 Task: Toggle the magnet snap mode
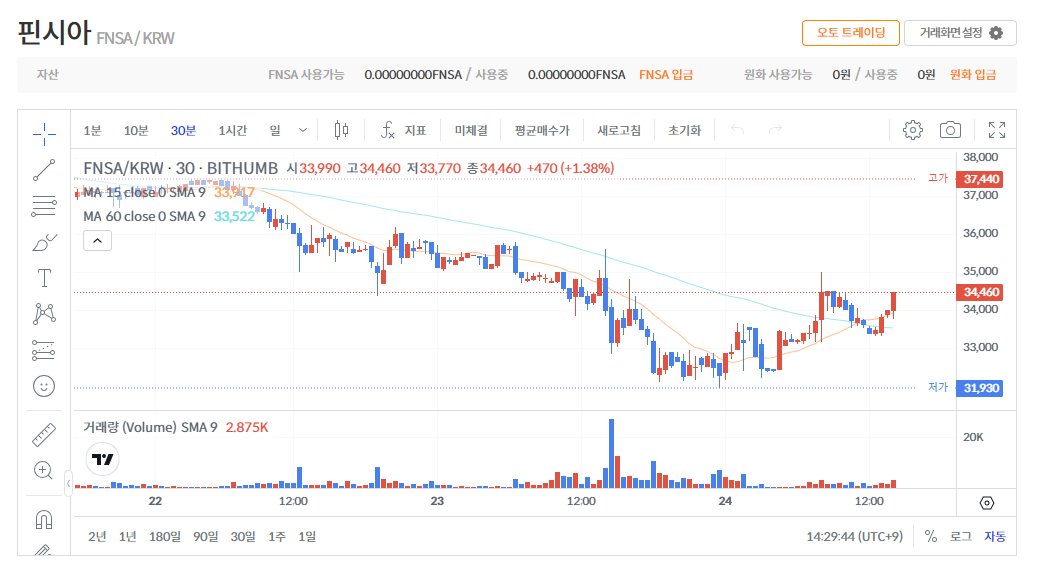coord(44,520)
